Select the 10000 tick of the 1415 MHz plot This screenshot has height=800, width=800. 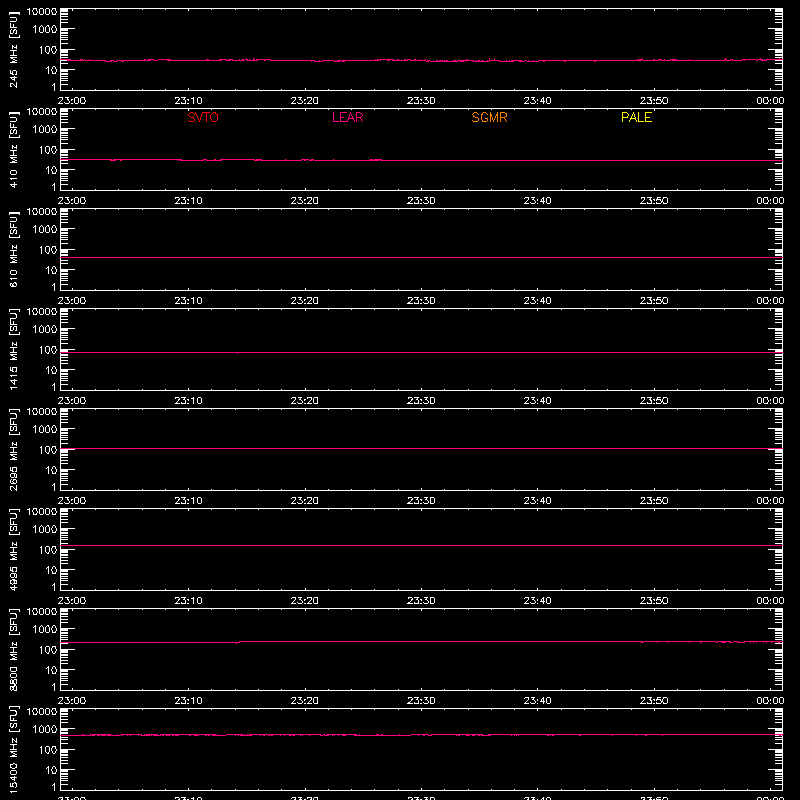[x=42, y=312]
